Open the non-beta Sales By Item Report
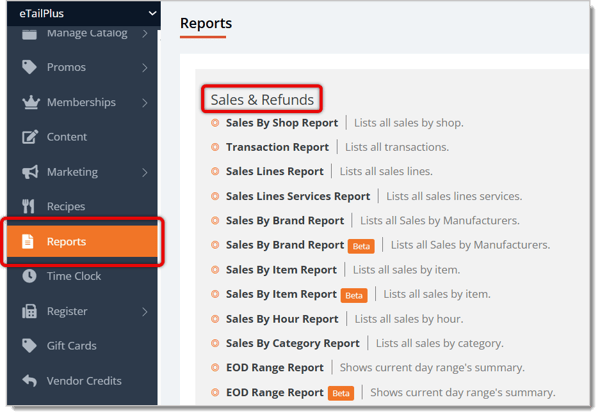The height and width of the screenshot is (416, 600). pos(281,270)
